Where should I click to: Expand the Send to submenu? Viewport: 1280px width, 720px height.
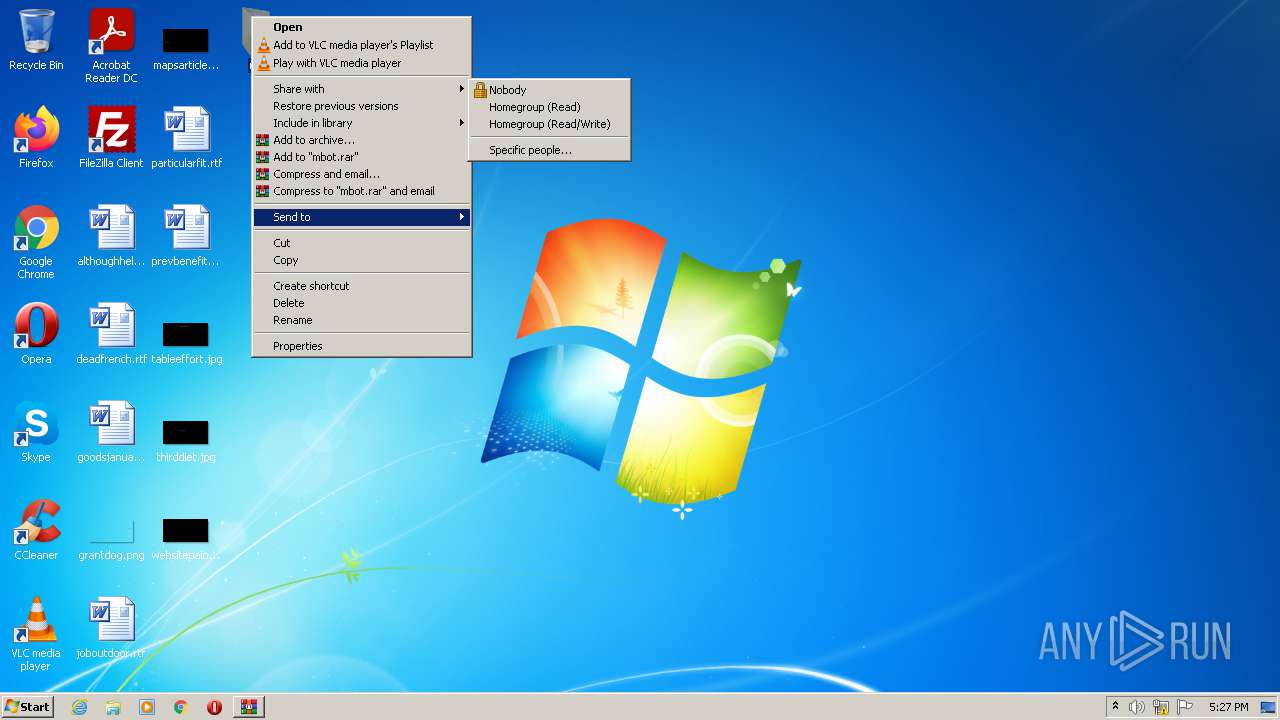(x=362, y=217)
